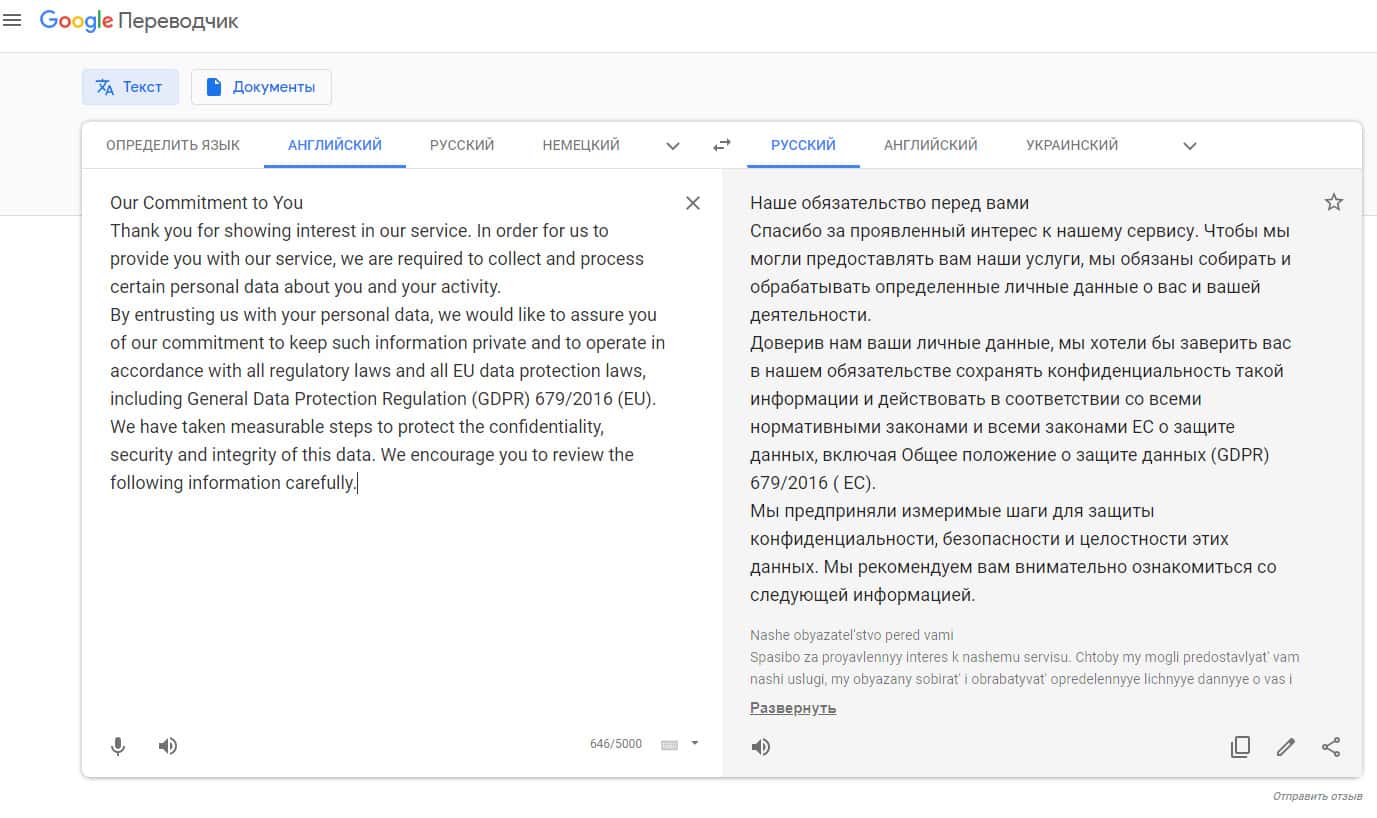Share the translation

coord(1331,747)
